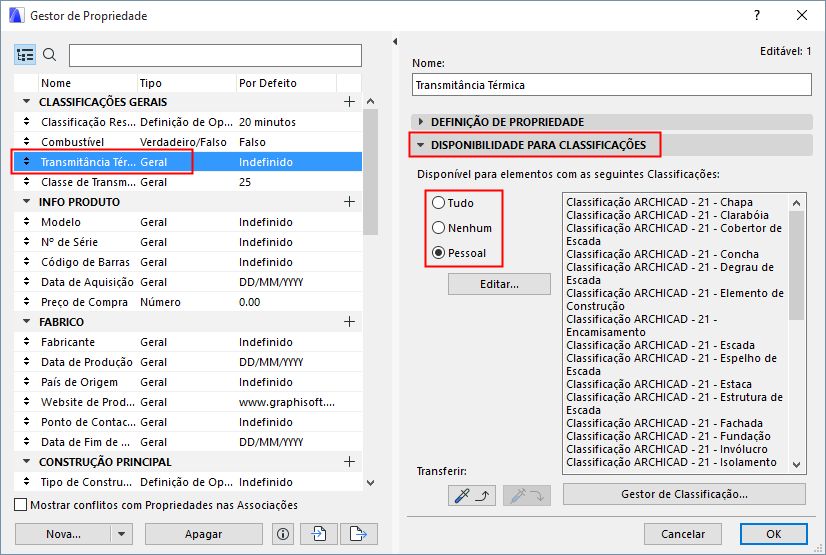Collapse the FABRICO group
Screen dimensions: 826x555
point(26,321)
